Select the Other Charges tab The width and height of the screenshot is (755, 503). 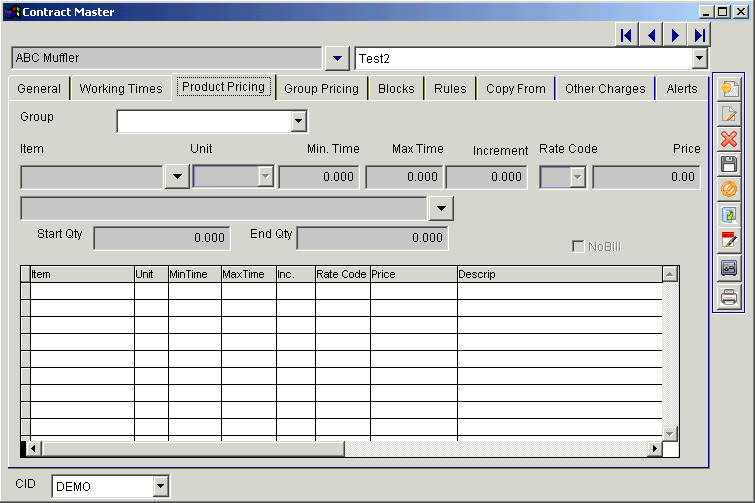click(x=605, y=88)
